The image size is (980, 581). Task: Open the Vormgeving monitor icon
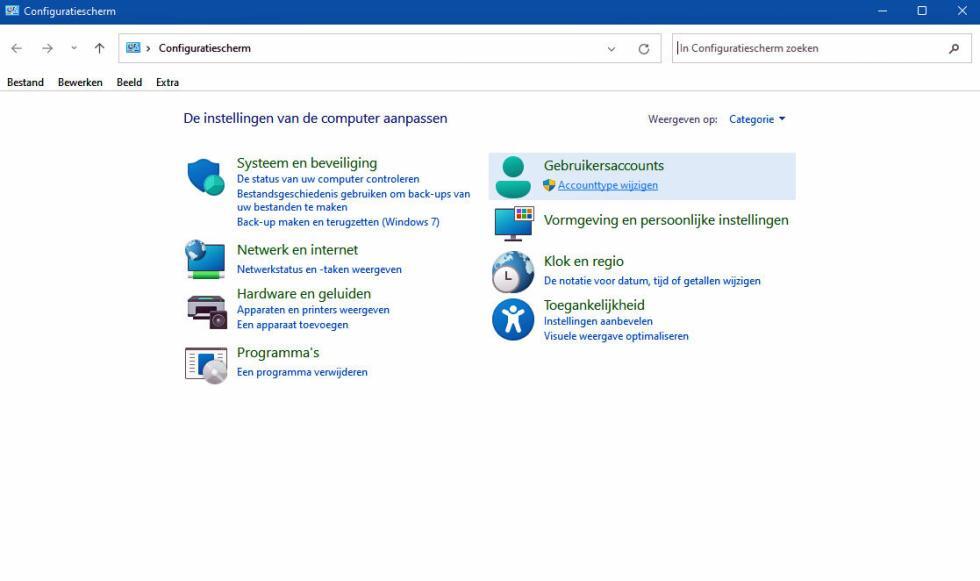(x=513, y=223)
